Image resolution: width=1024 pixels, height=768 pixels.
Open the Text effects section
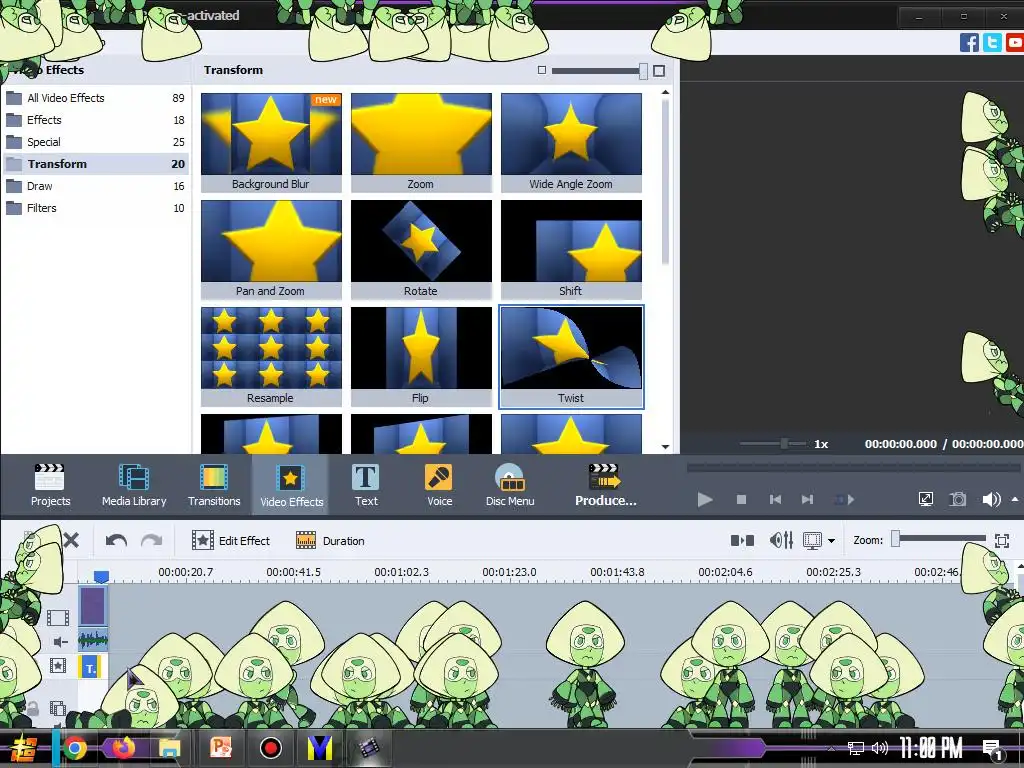pos(366,485)
